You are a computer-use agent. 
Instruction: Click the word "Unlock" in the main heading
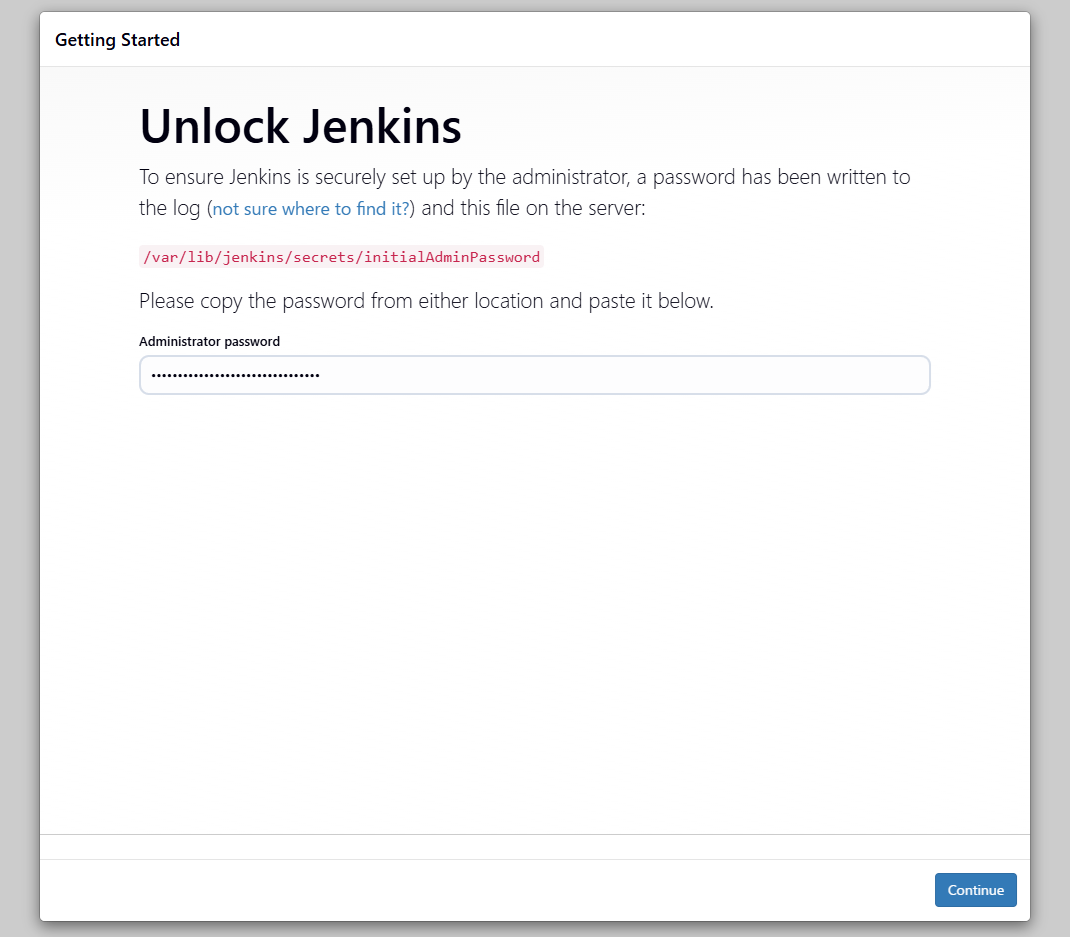tap(213, 127)
